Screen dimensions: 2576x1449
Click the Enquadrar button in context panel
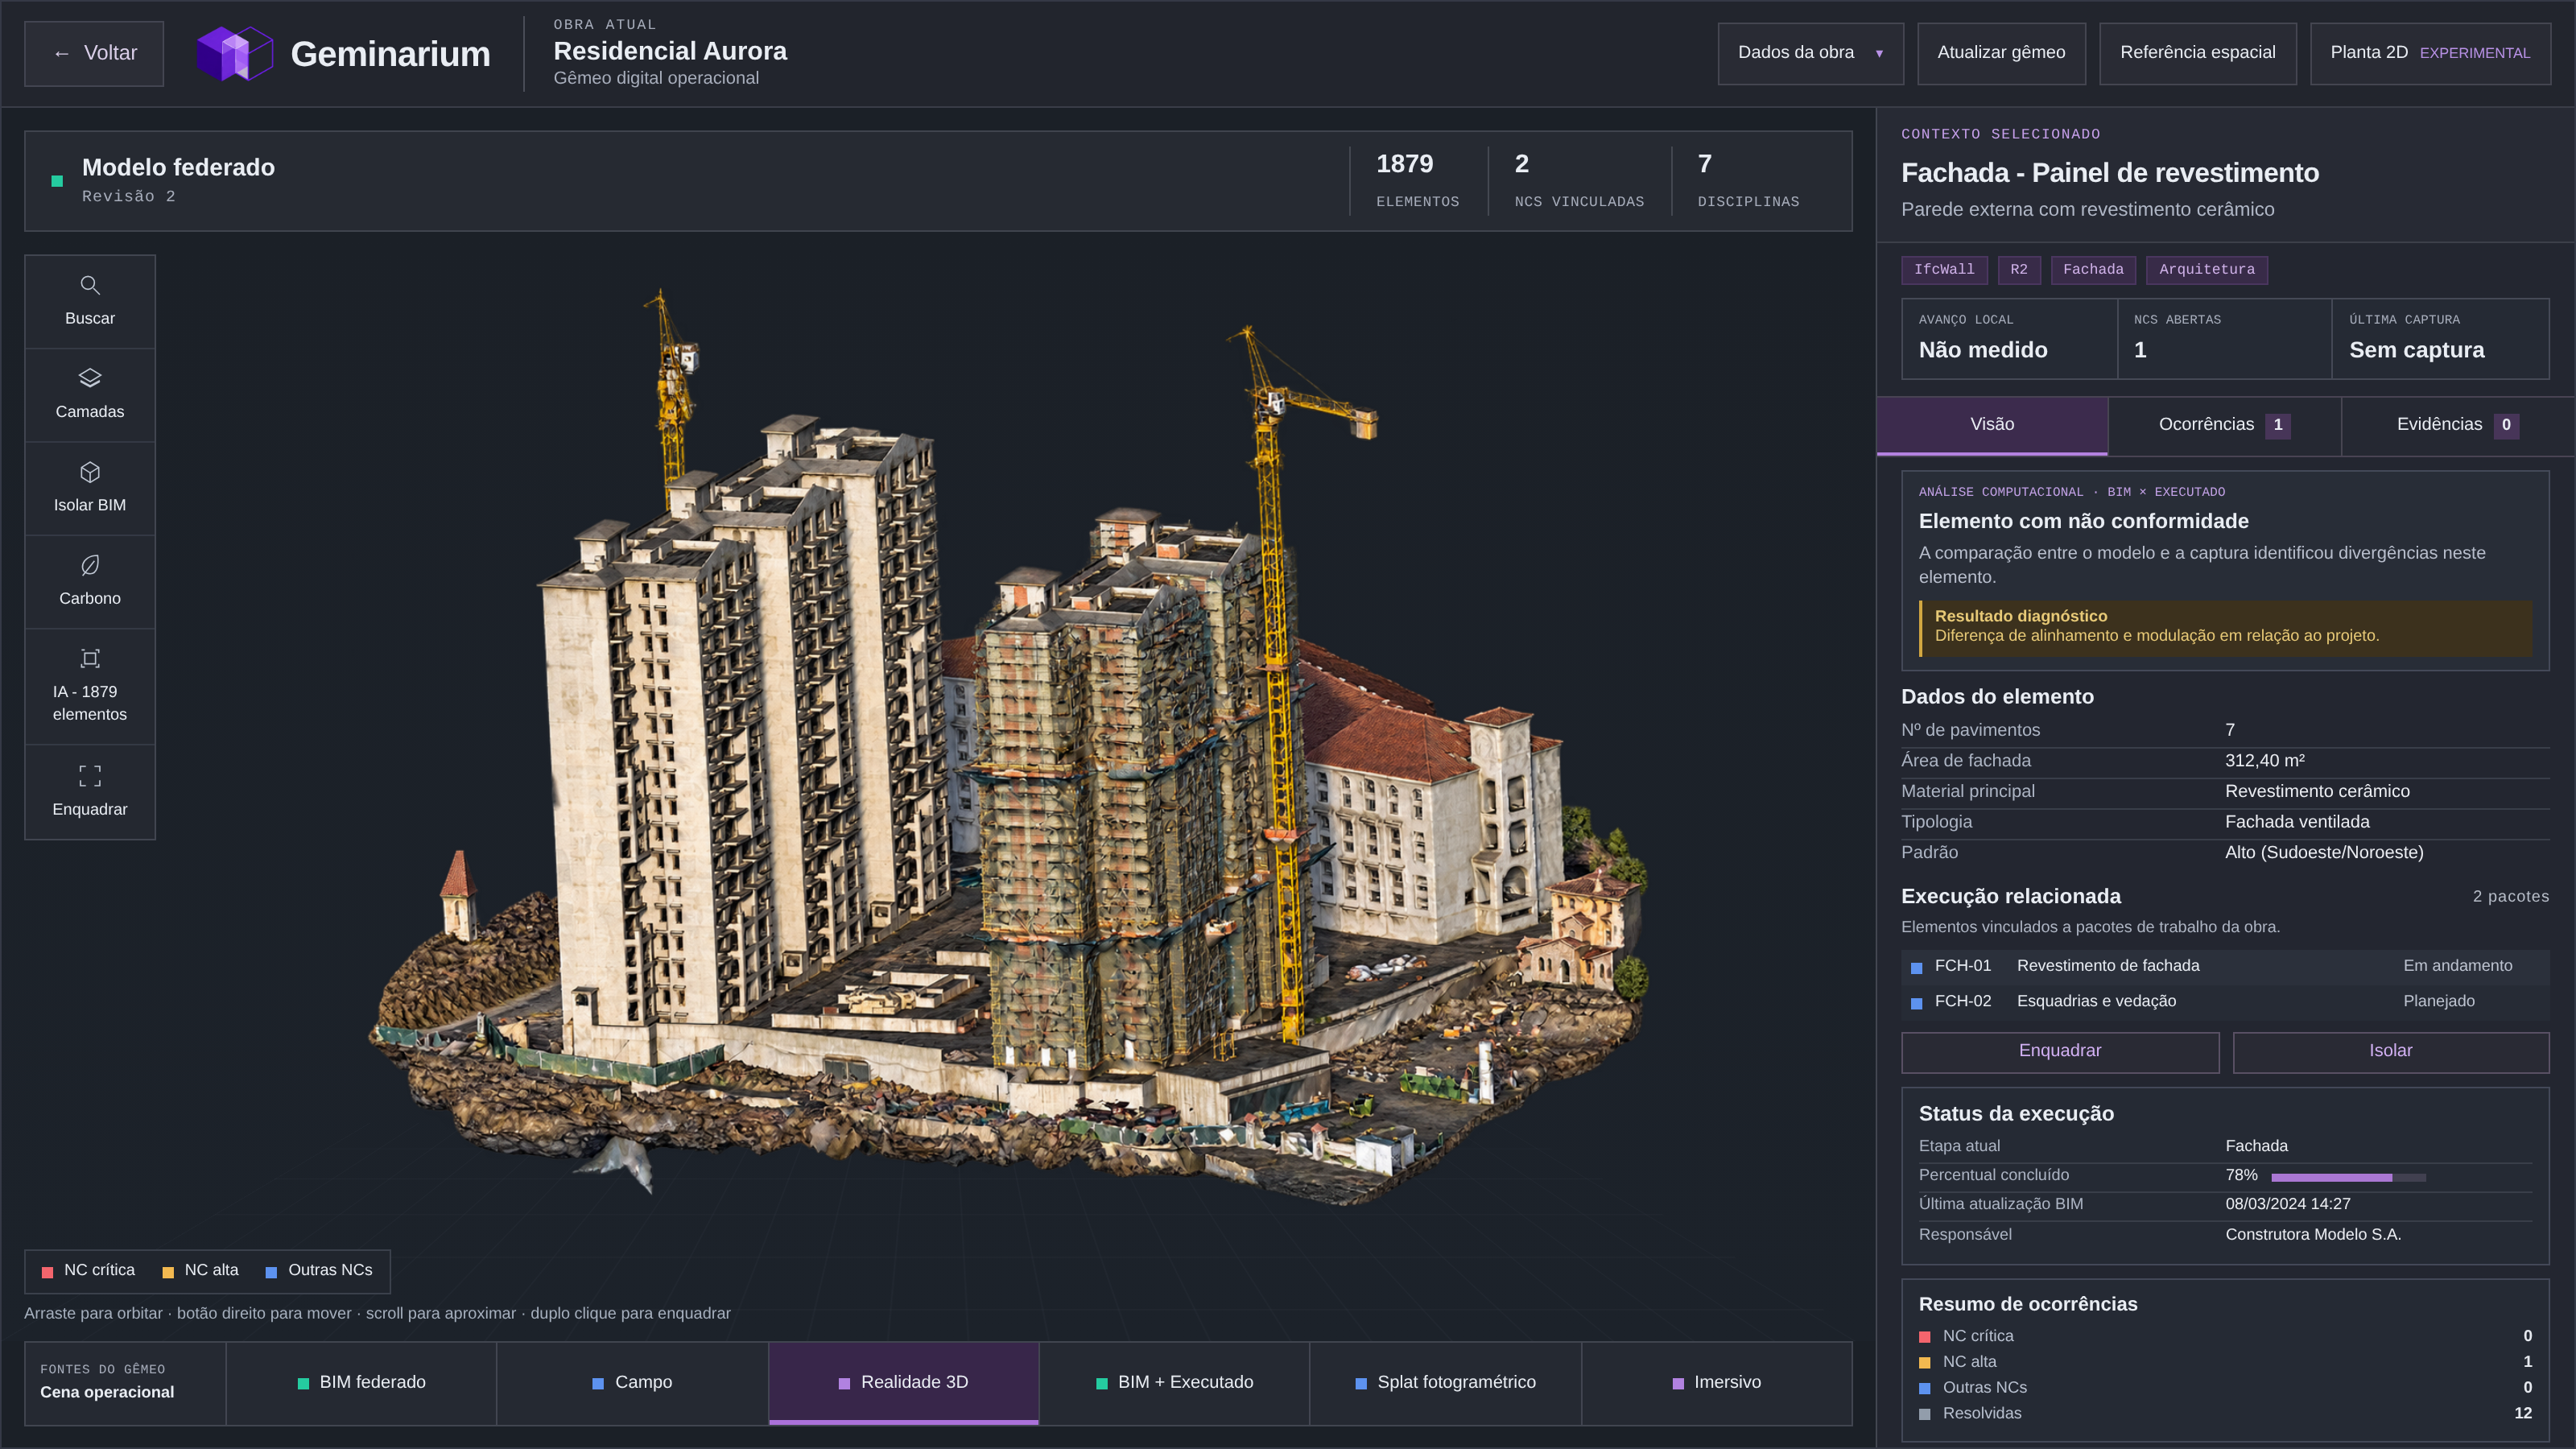2060,1051
